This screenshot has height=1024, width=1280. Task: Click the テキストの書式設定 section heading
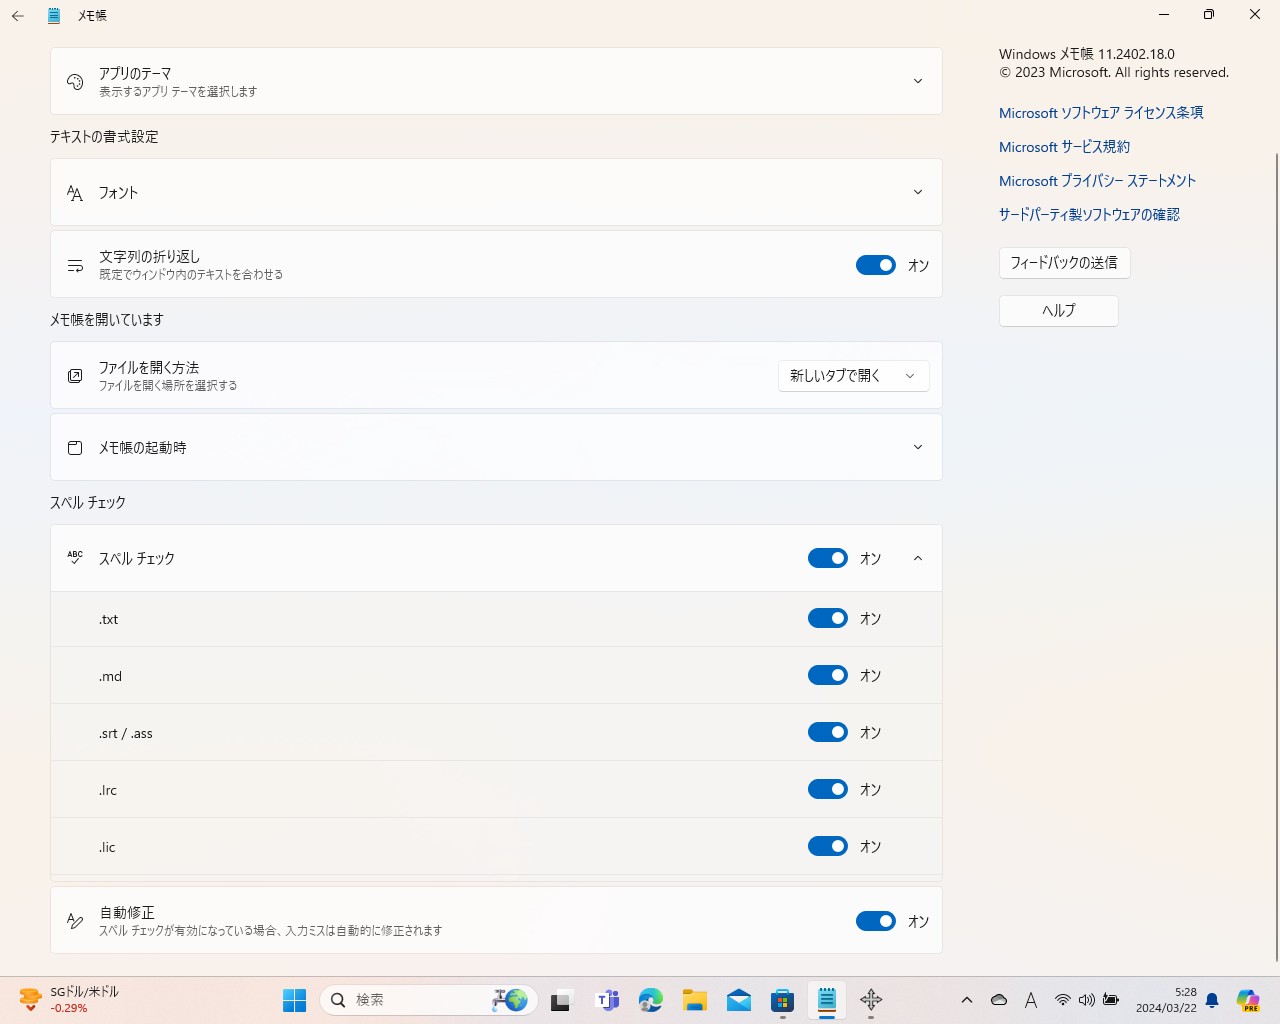(104, 137)
